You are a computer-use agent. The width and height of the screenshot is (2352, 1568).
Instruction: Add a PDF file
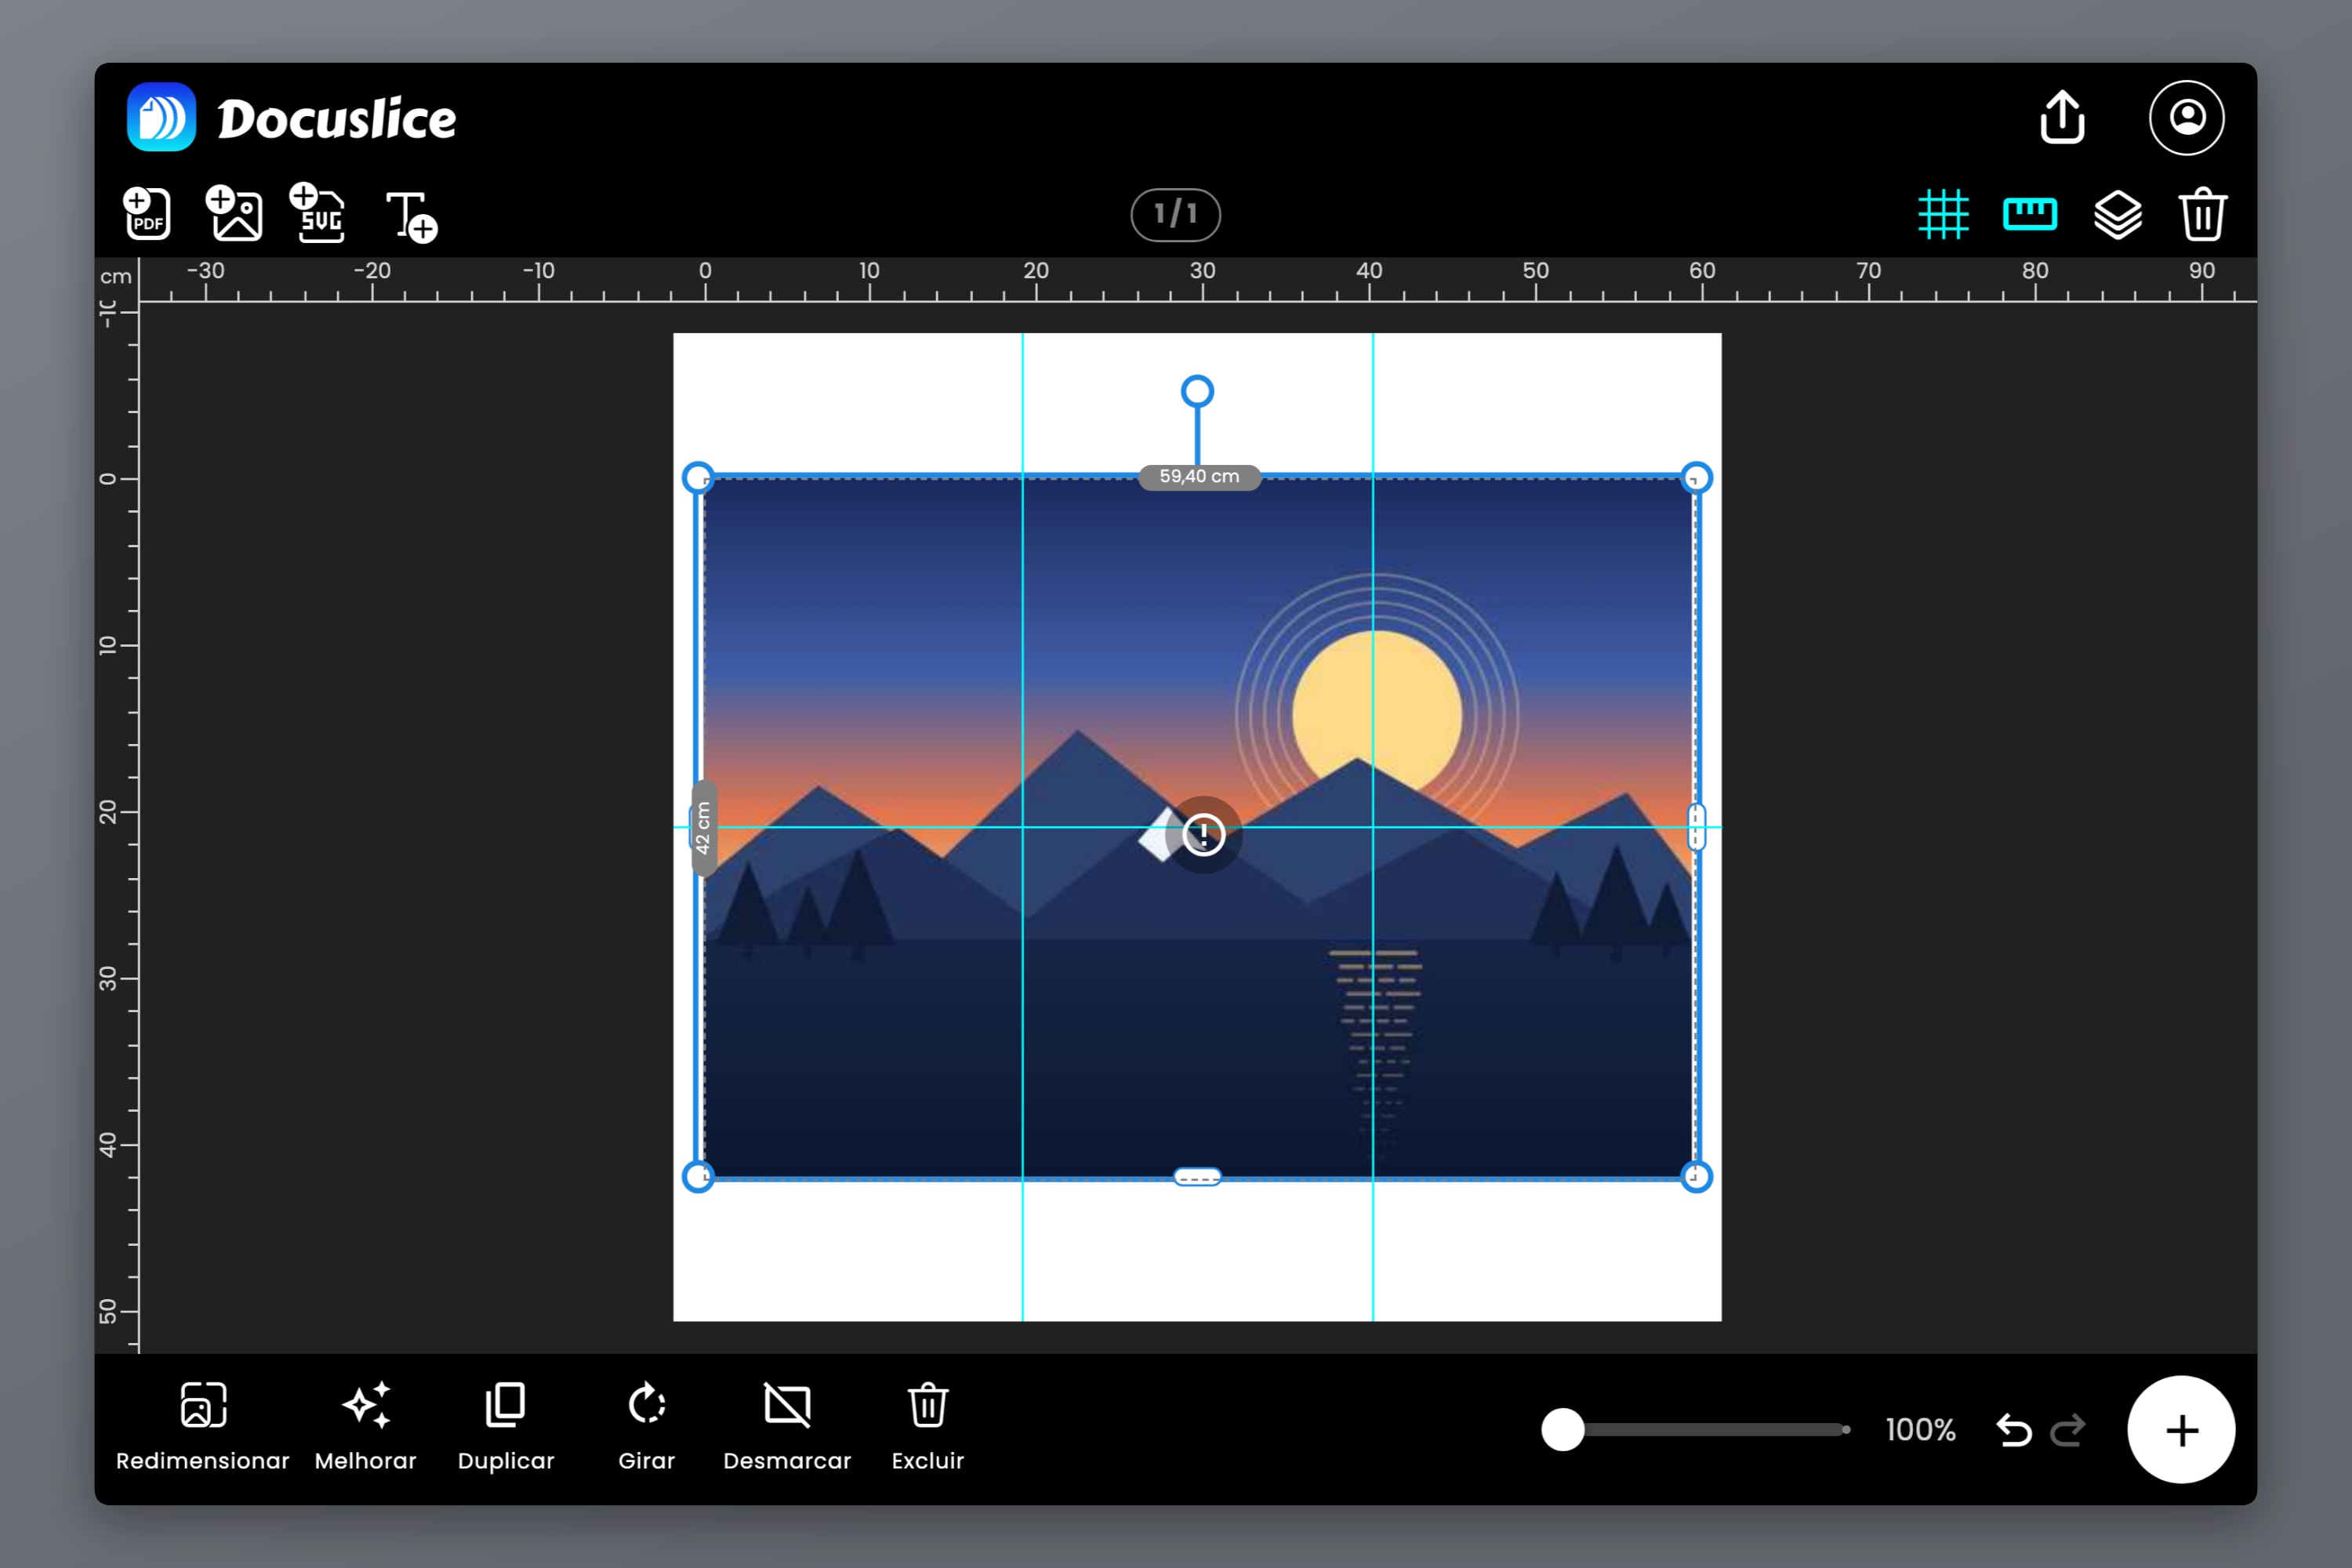[147, 213]
